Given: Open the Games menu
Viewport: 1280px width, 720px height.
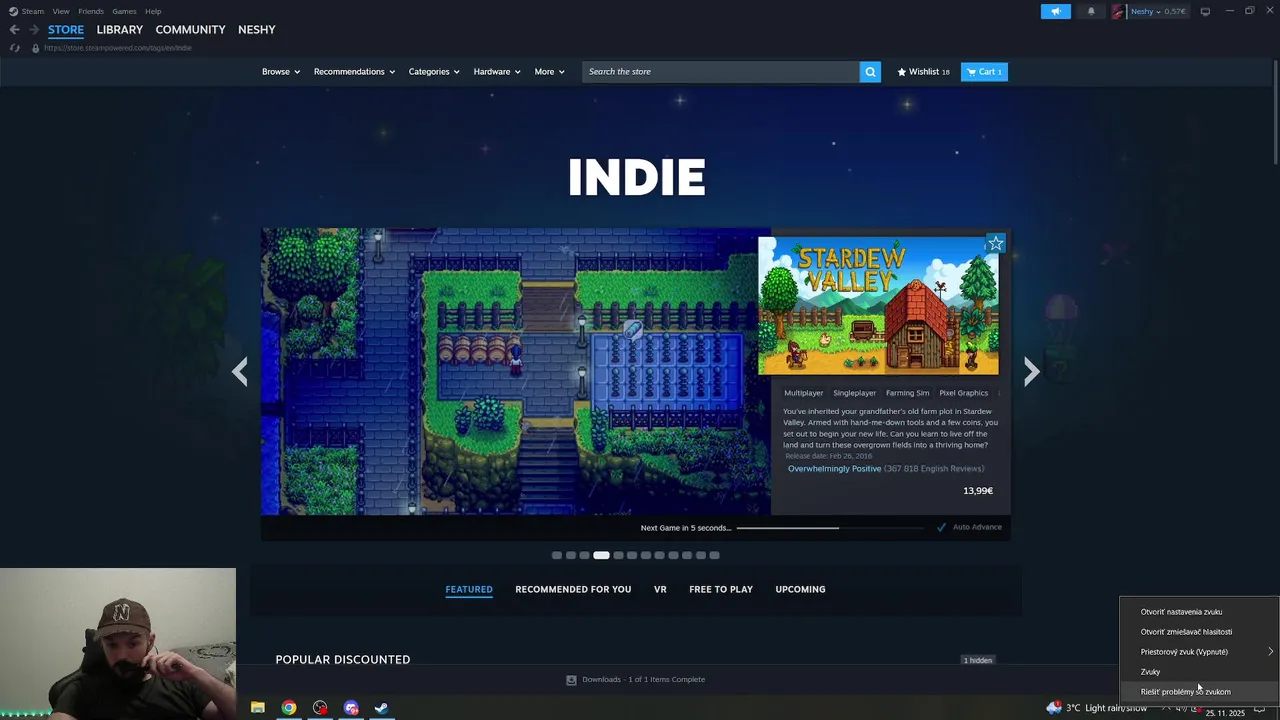Looking at the screenshot, I should (124, 12).
